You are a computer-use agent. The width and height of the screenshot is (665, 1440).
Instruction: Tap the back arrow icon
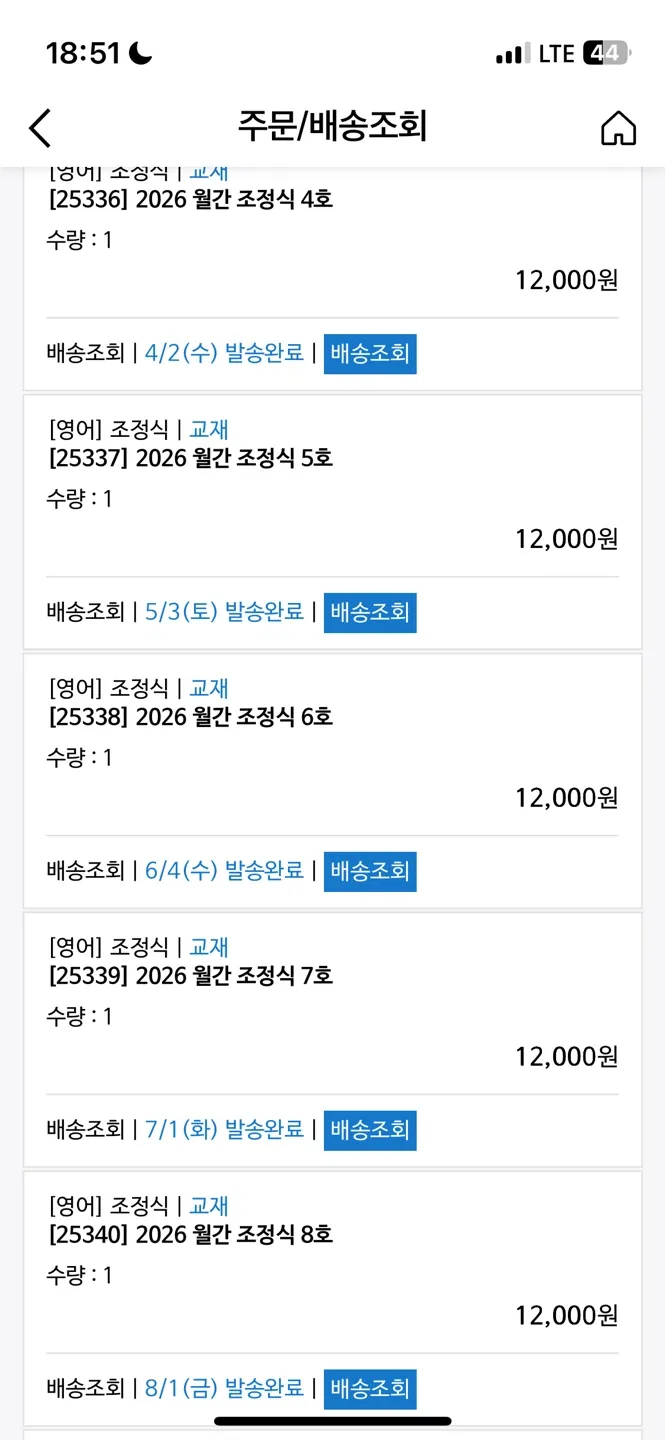pos(40,127)
